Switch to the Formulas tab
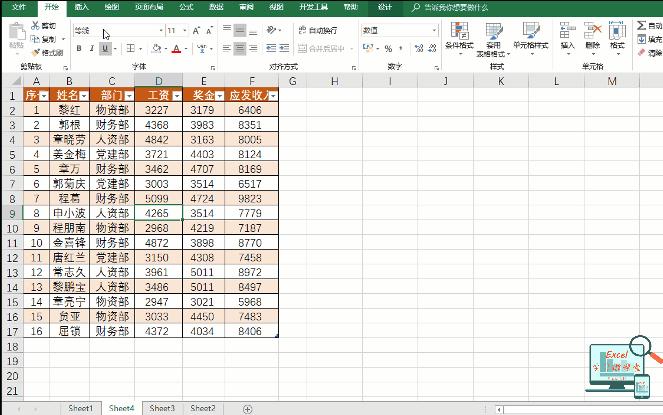 pyautogui.click(x=186, y=7)
